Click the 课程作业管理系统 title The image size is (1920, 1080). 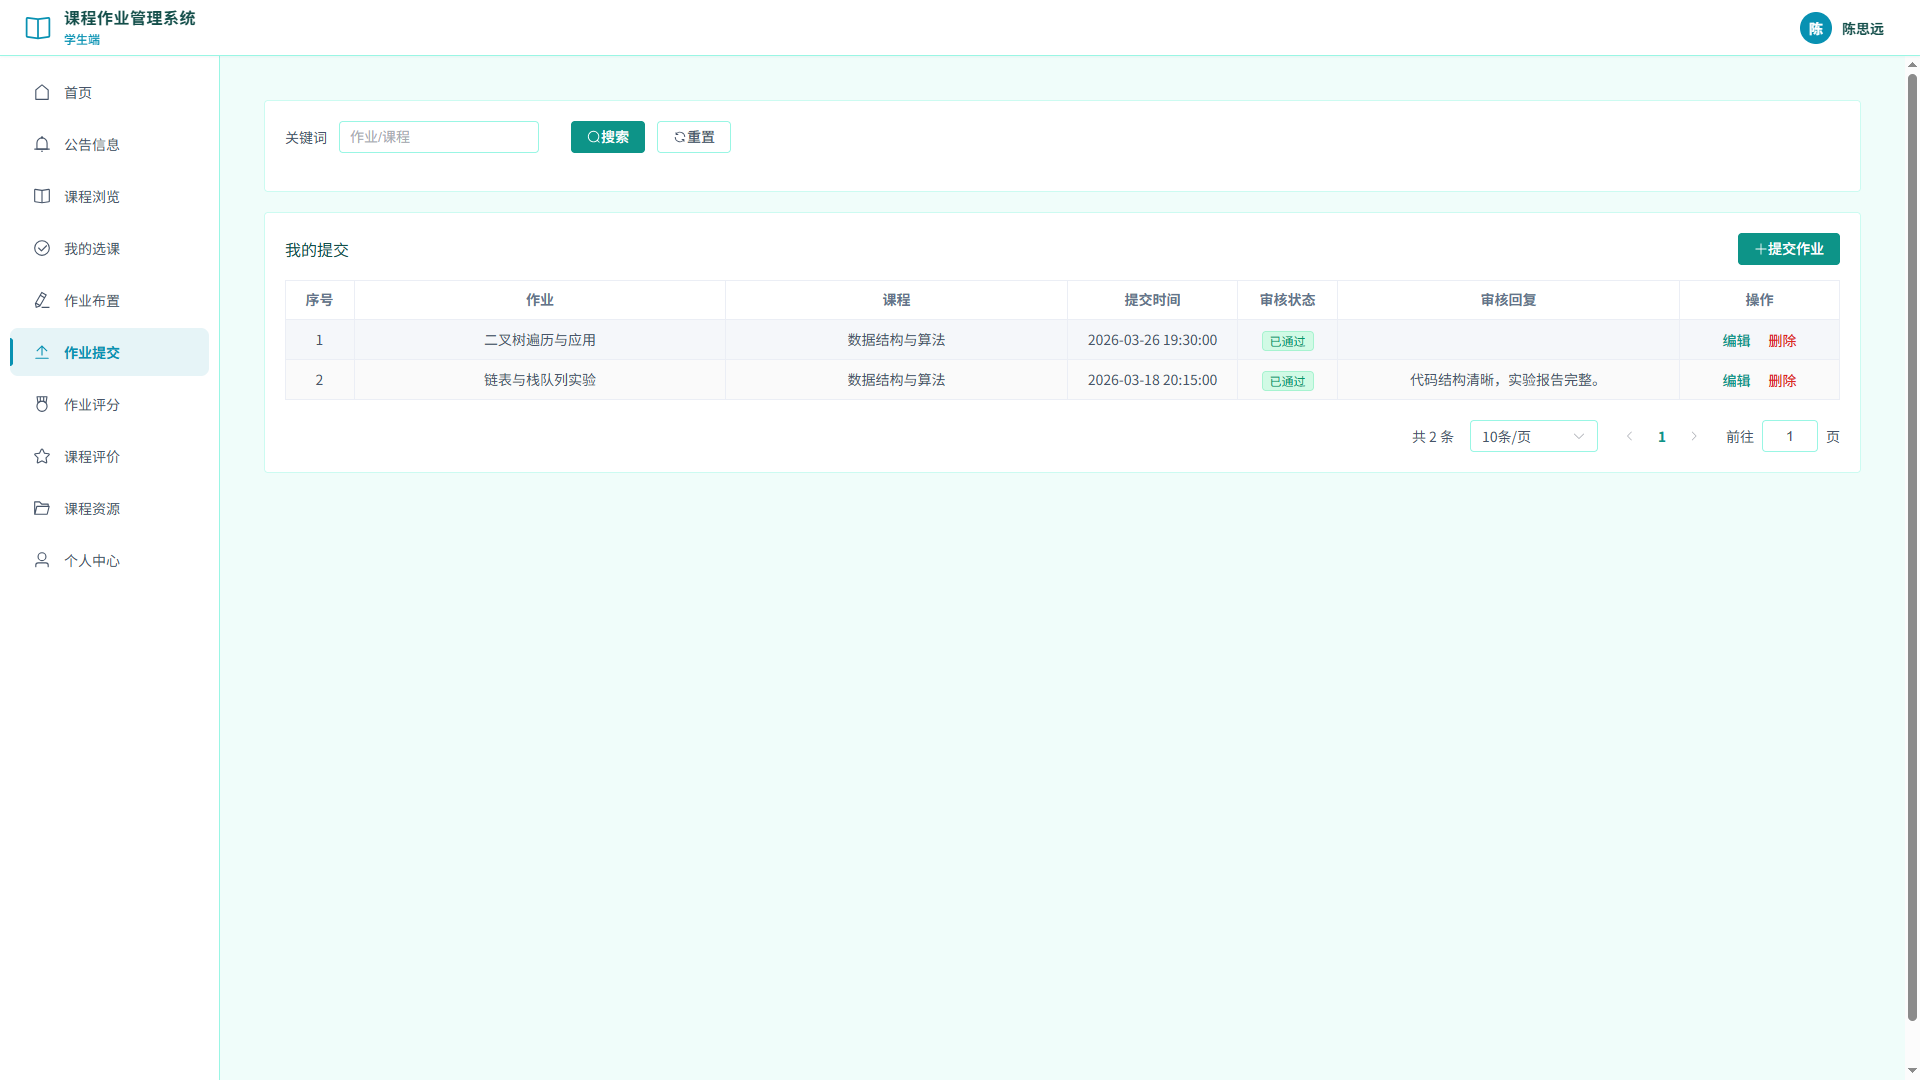[130, 18]
